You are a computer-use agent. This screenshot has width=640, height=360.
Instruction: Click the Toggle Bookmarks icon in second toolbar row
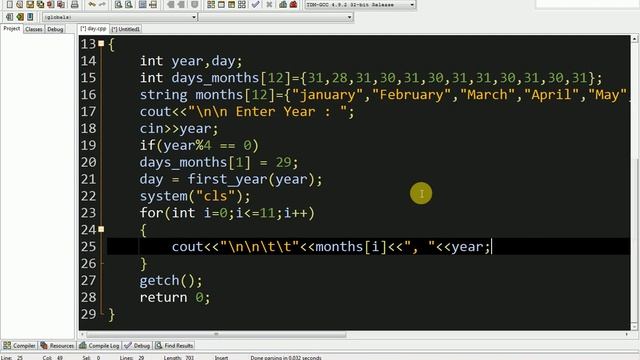tap(20, 17)
